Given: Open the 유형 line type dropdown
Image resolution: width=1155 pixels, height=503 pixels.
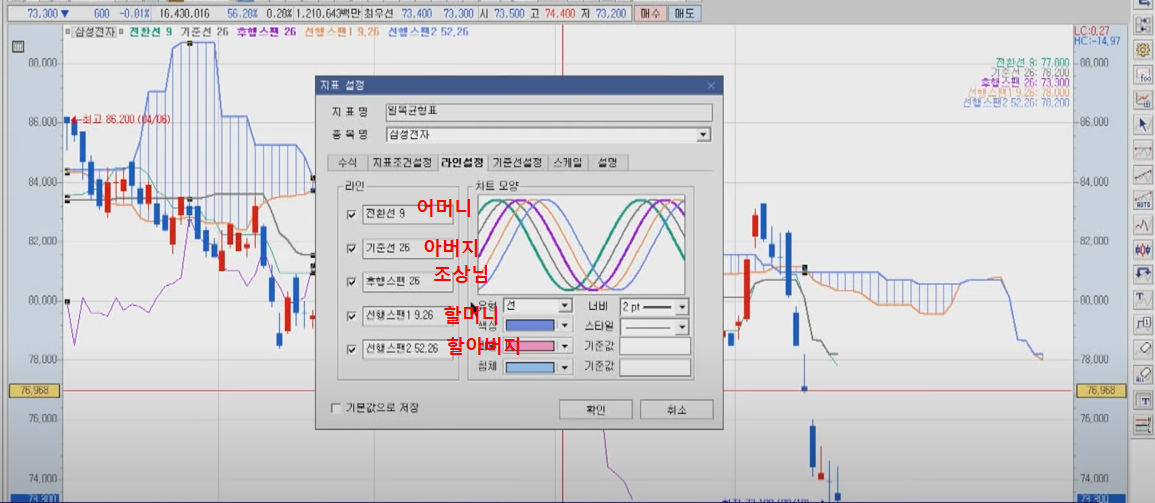Looking at the screenshot, I should [565, 305].
